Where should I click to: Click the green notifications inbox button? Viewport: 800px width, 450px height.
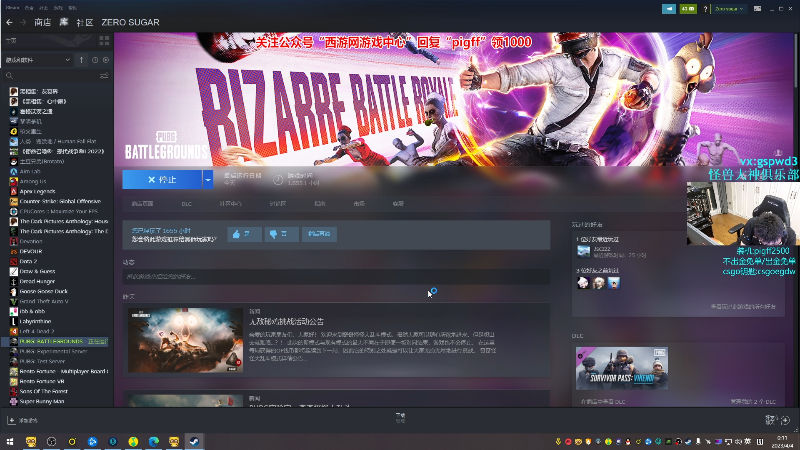click(688, 9)
